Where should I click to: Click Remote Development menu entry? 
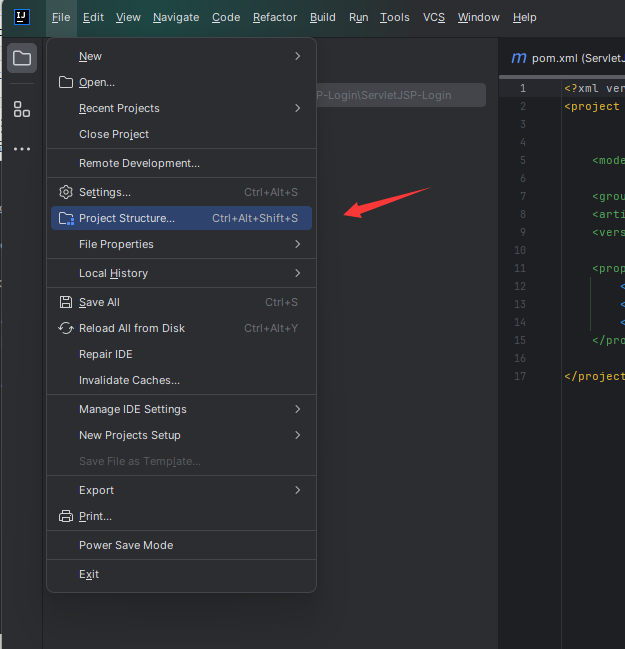pyautogui.click(x=139, y=163)
